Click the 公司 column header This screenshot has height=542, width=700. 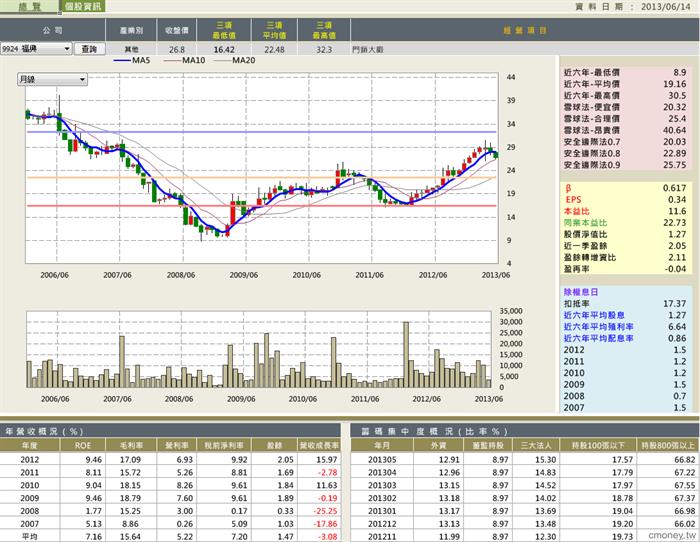[x=53, y=30]
